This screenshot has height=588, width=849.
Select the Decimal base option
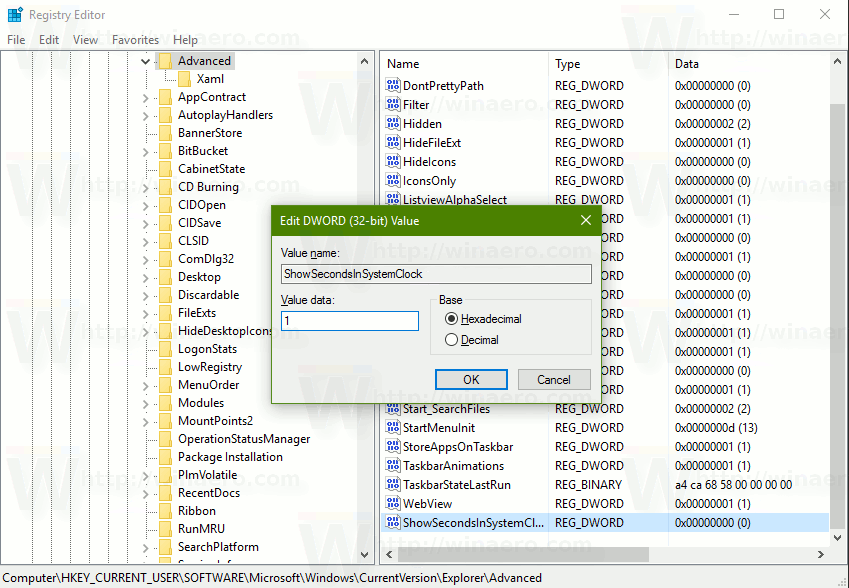452,340
